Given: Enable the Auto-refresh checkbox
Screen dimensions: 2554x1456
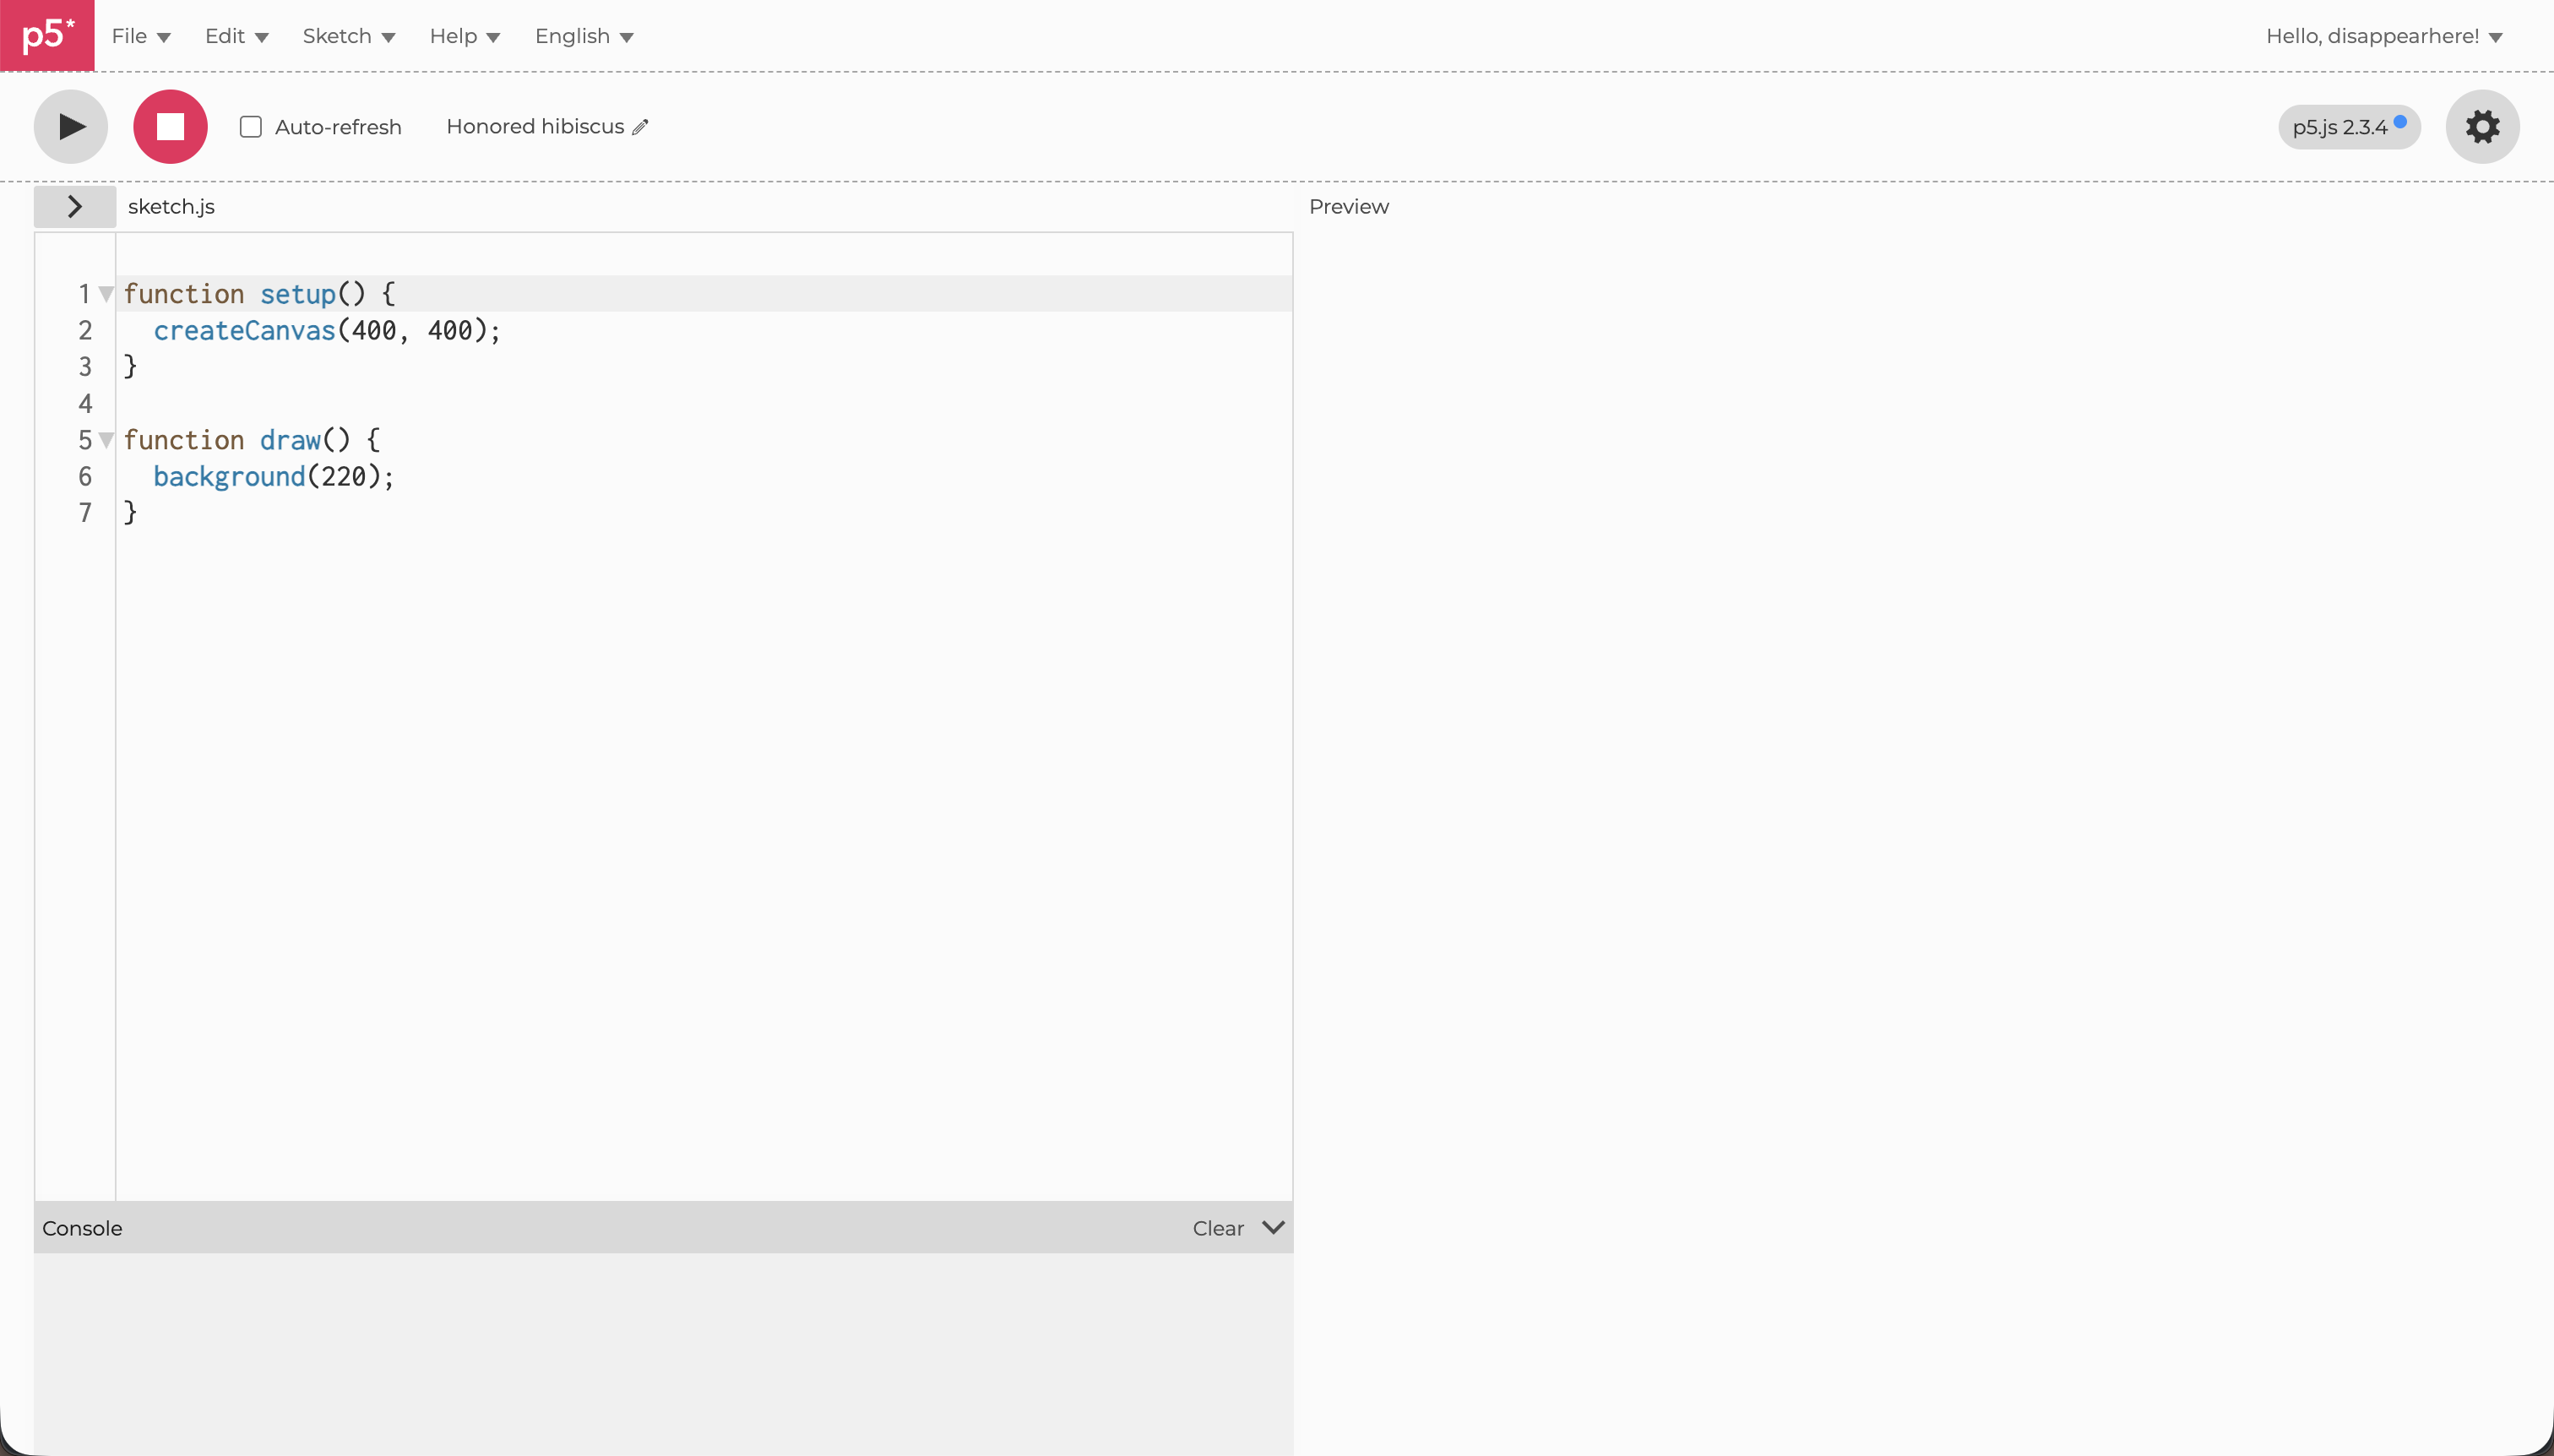Looking at the screenshot, I should tap(251, 127).
